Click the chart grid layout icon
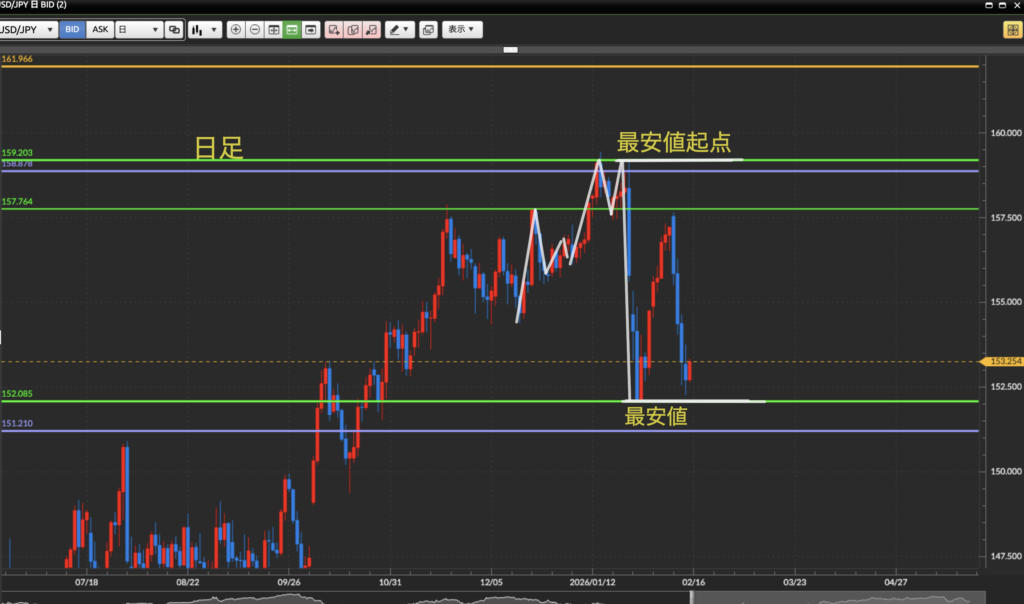The height and width of the screenshot is (604, 1024). (x=273, y=30)
